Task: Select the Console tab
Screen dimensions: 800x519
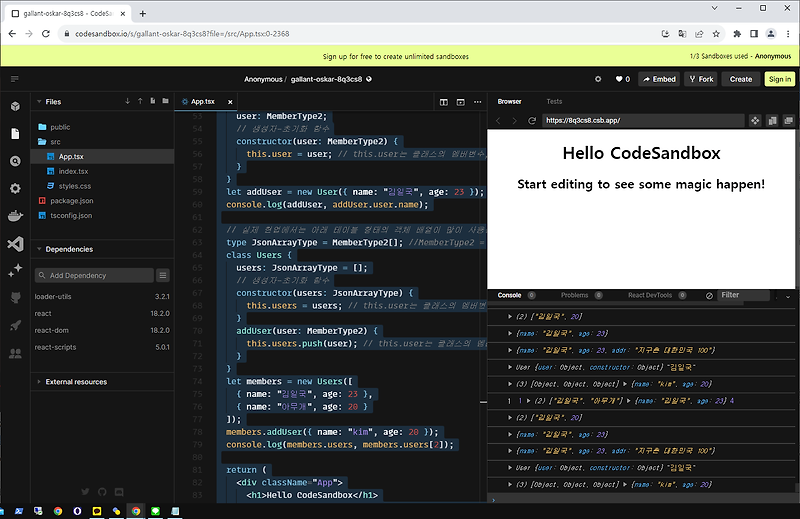Action: click(509, 295)
